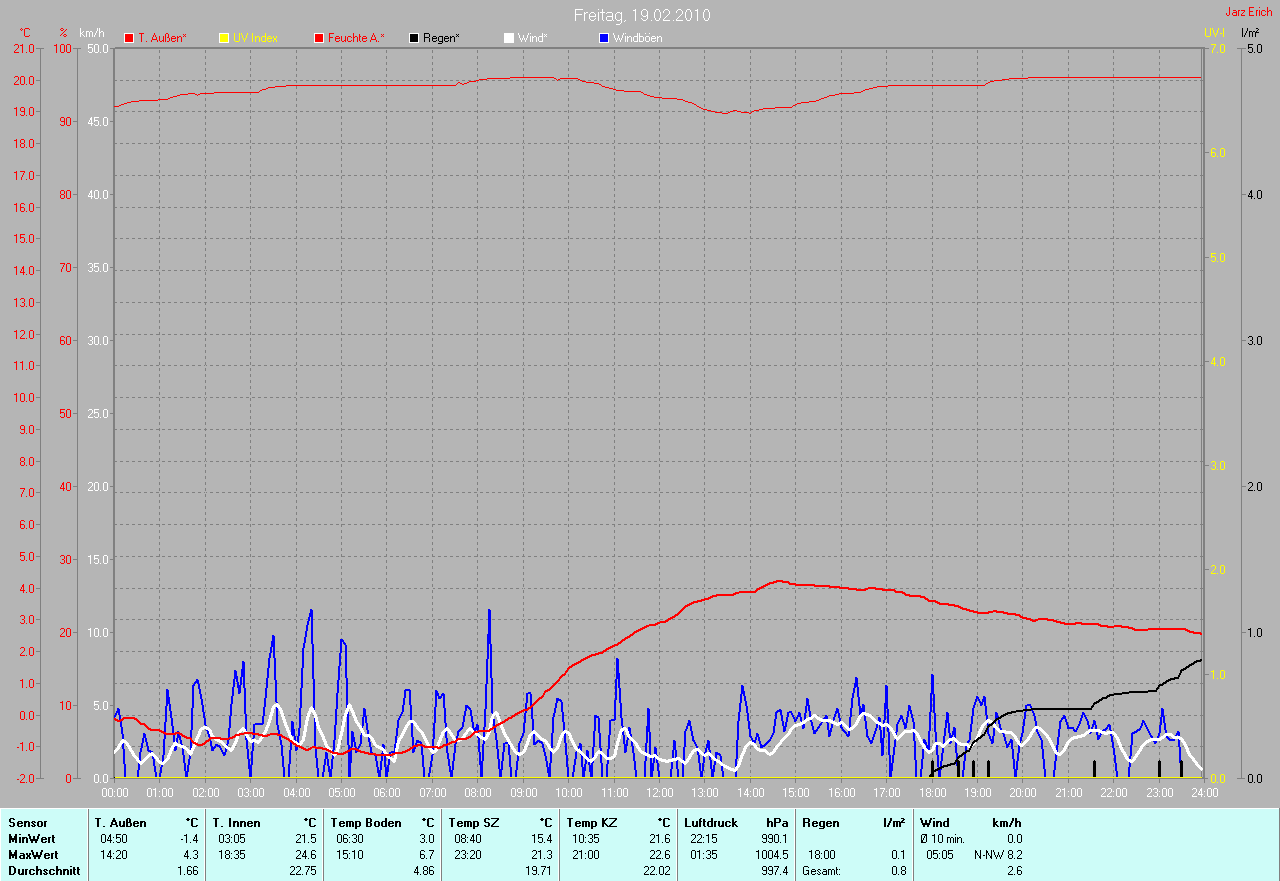Click the red Feuchte A. legend swatch
The width and height of the screenshot is (1280, 881).
[x=320, y=38]
